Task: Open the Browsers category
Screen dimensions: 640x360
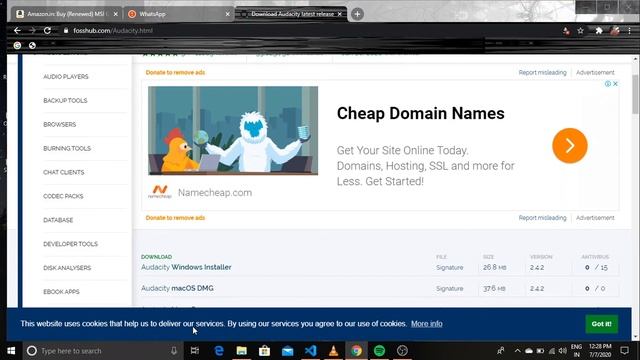Action: click(60, 124)
